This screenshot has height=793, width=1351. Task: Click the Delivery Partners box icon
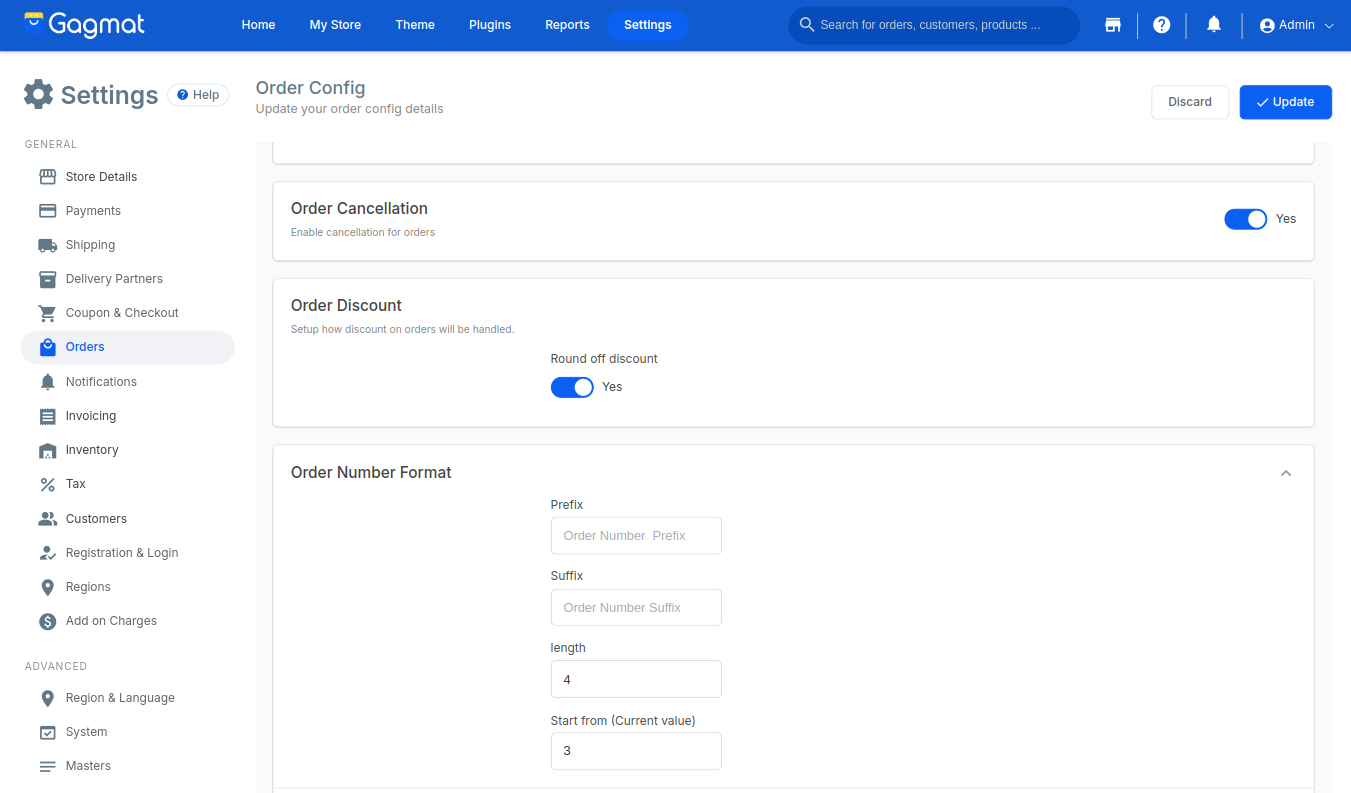(x=47, y=279)
